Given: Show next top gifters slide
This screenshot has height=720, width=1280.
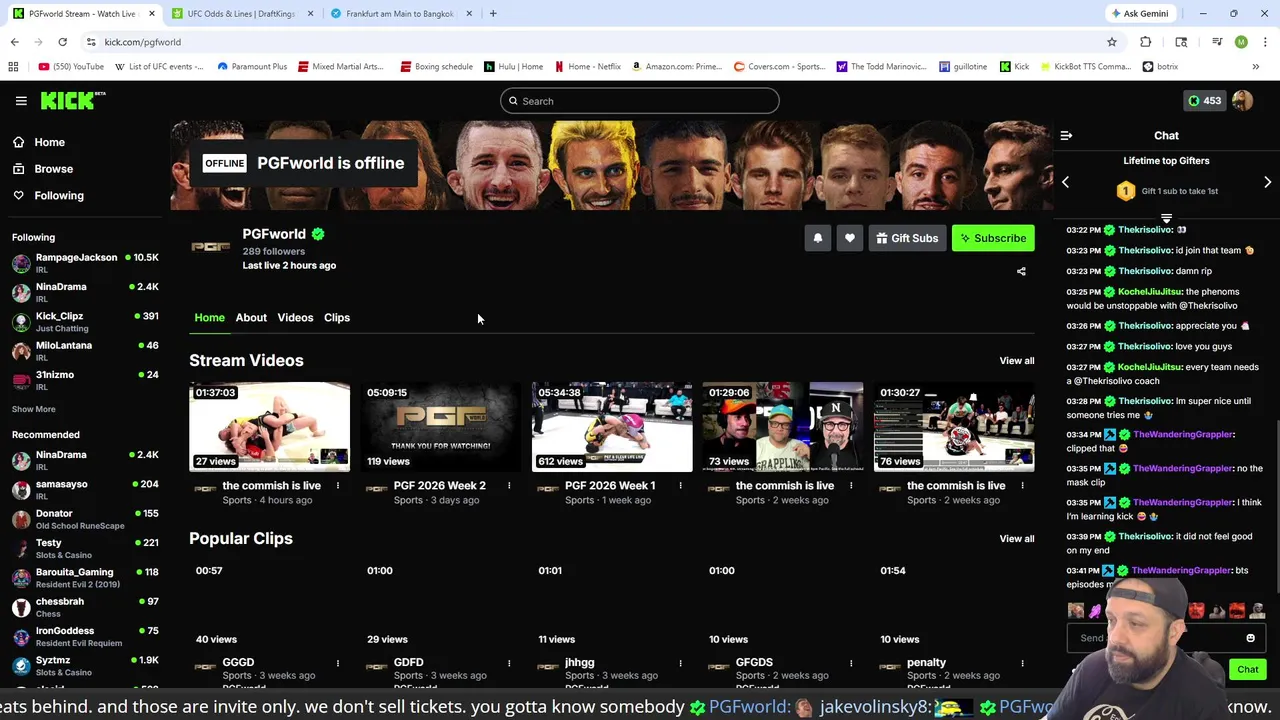Looking at the screenshot, I should 1267,182.
